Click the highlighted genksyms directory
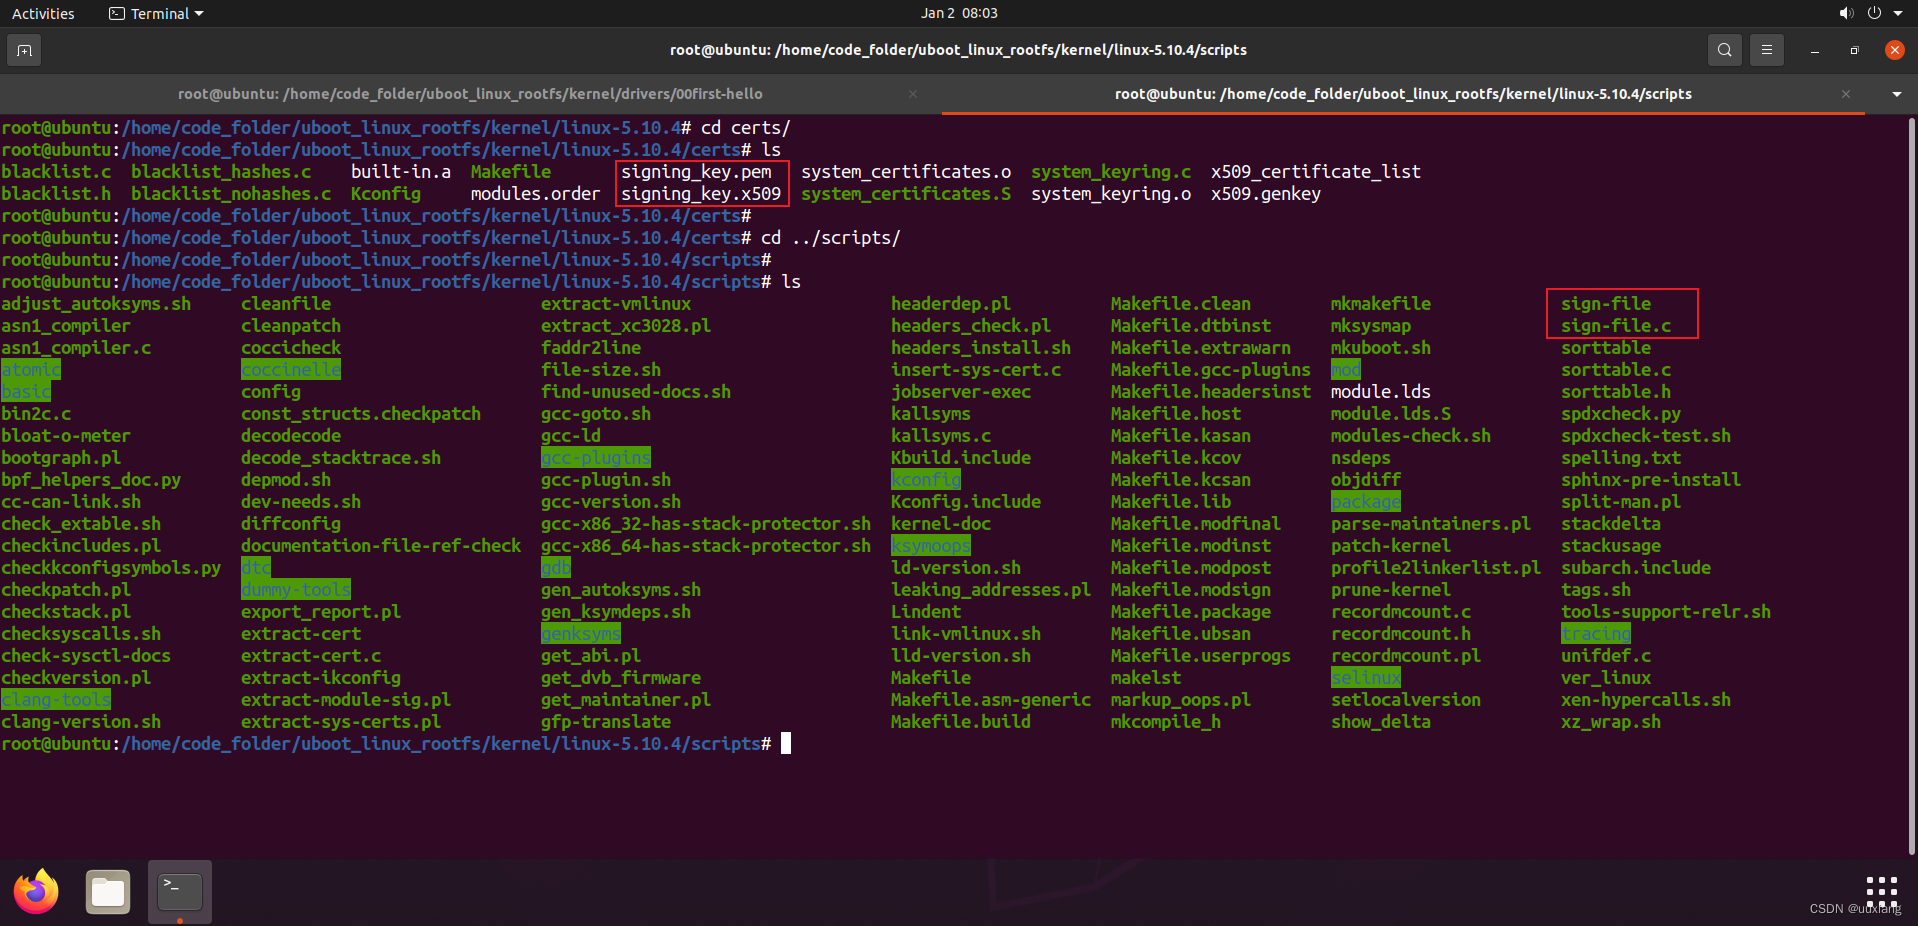The height and width of the screenshot is (926, 1918). click(581, 634)
